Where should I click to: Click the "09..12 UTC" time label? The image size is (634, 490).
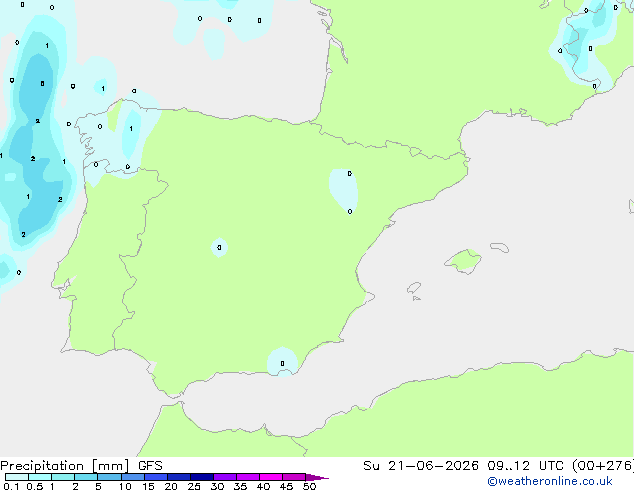tap(528, 466)
